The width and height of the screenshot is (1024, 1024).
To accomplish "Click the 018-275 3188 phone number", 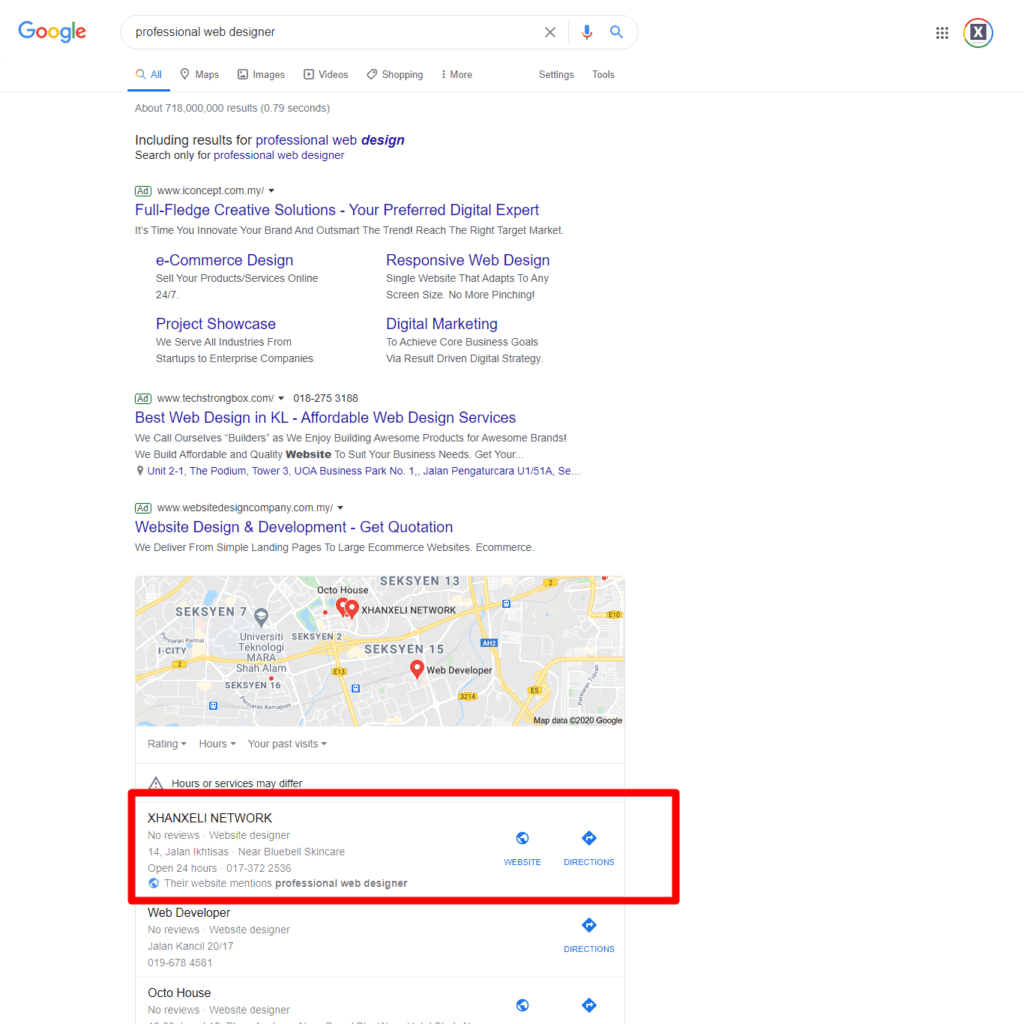I will coord(325,398).
